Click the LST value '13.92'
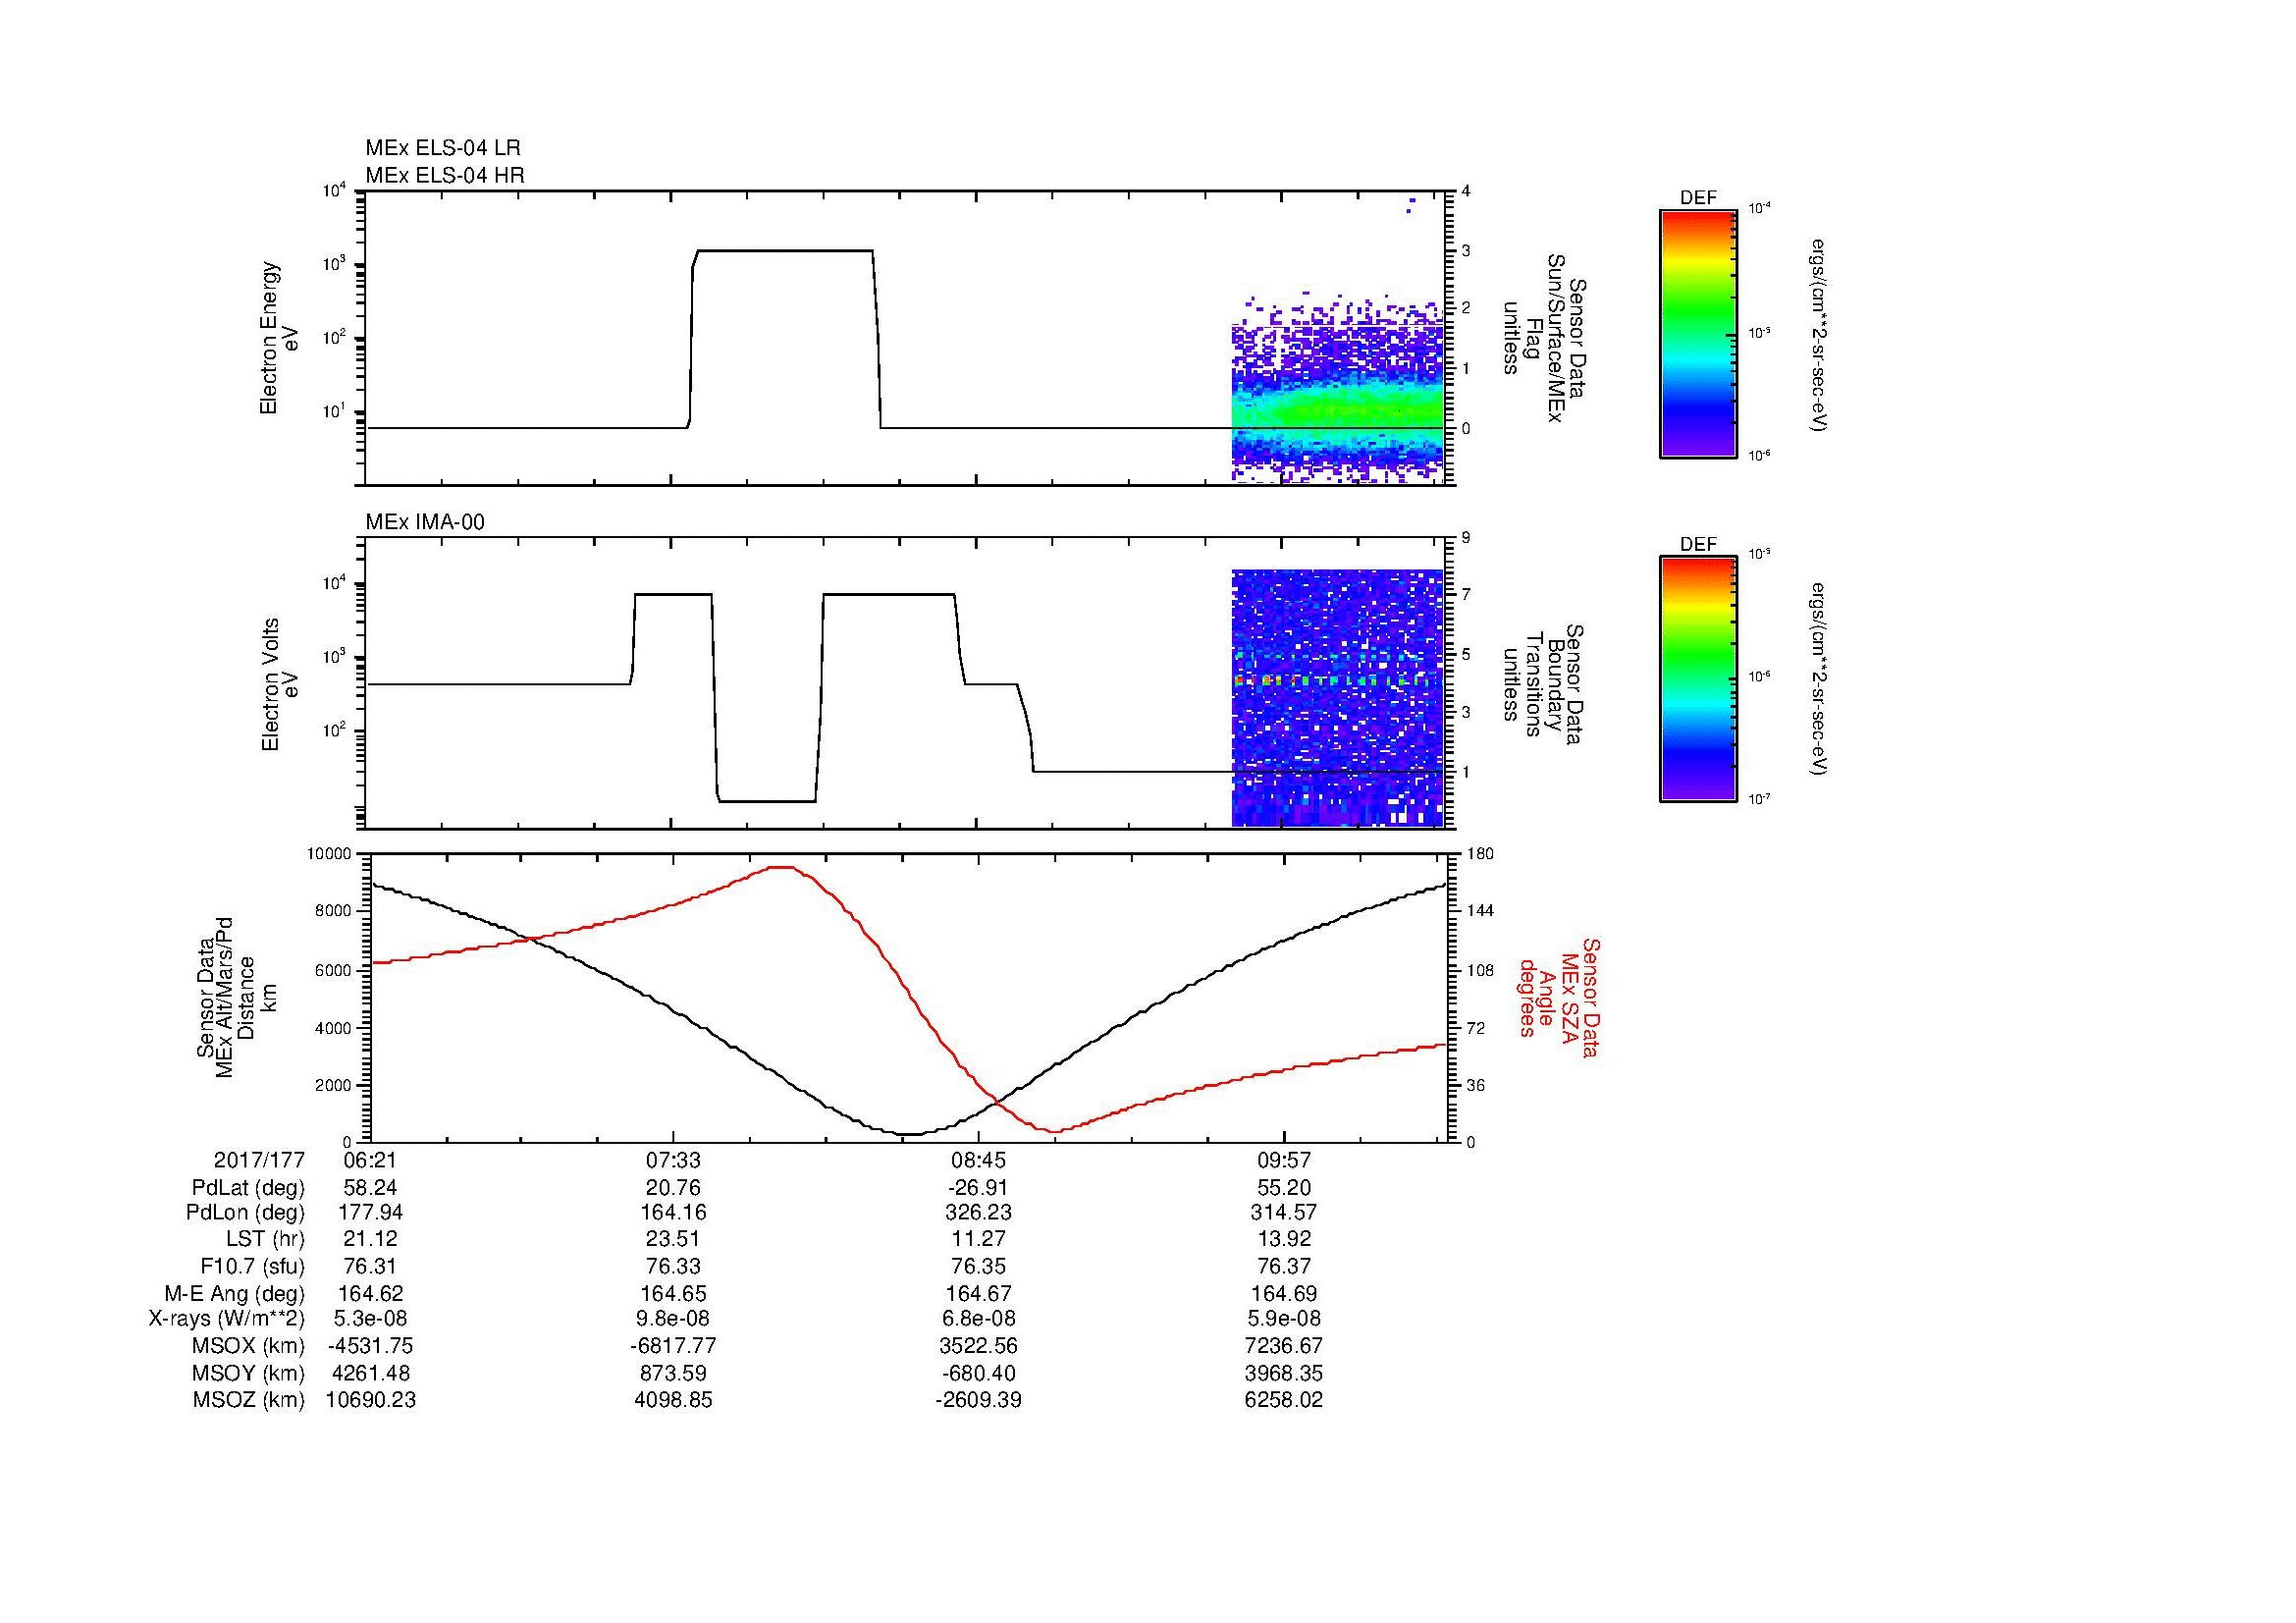 [x=1283, y=1240]
